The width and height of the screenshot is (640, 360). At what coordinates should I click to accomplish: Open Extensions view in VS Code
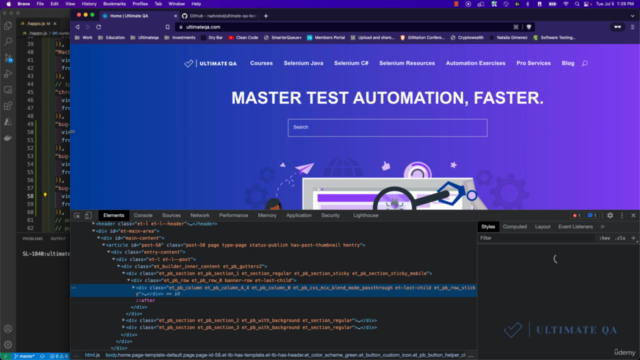[x=8, y=106]
